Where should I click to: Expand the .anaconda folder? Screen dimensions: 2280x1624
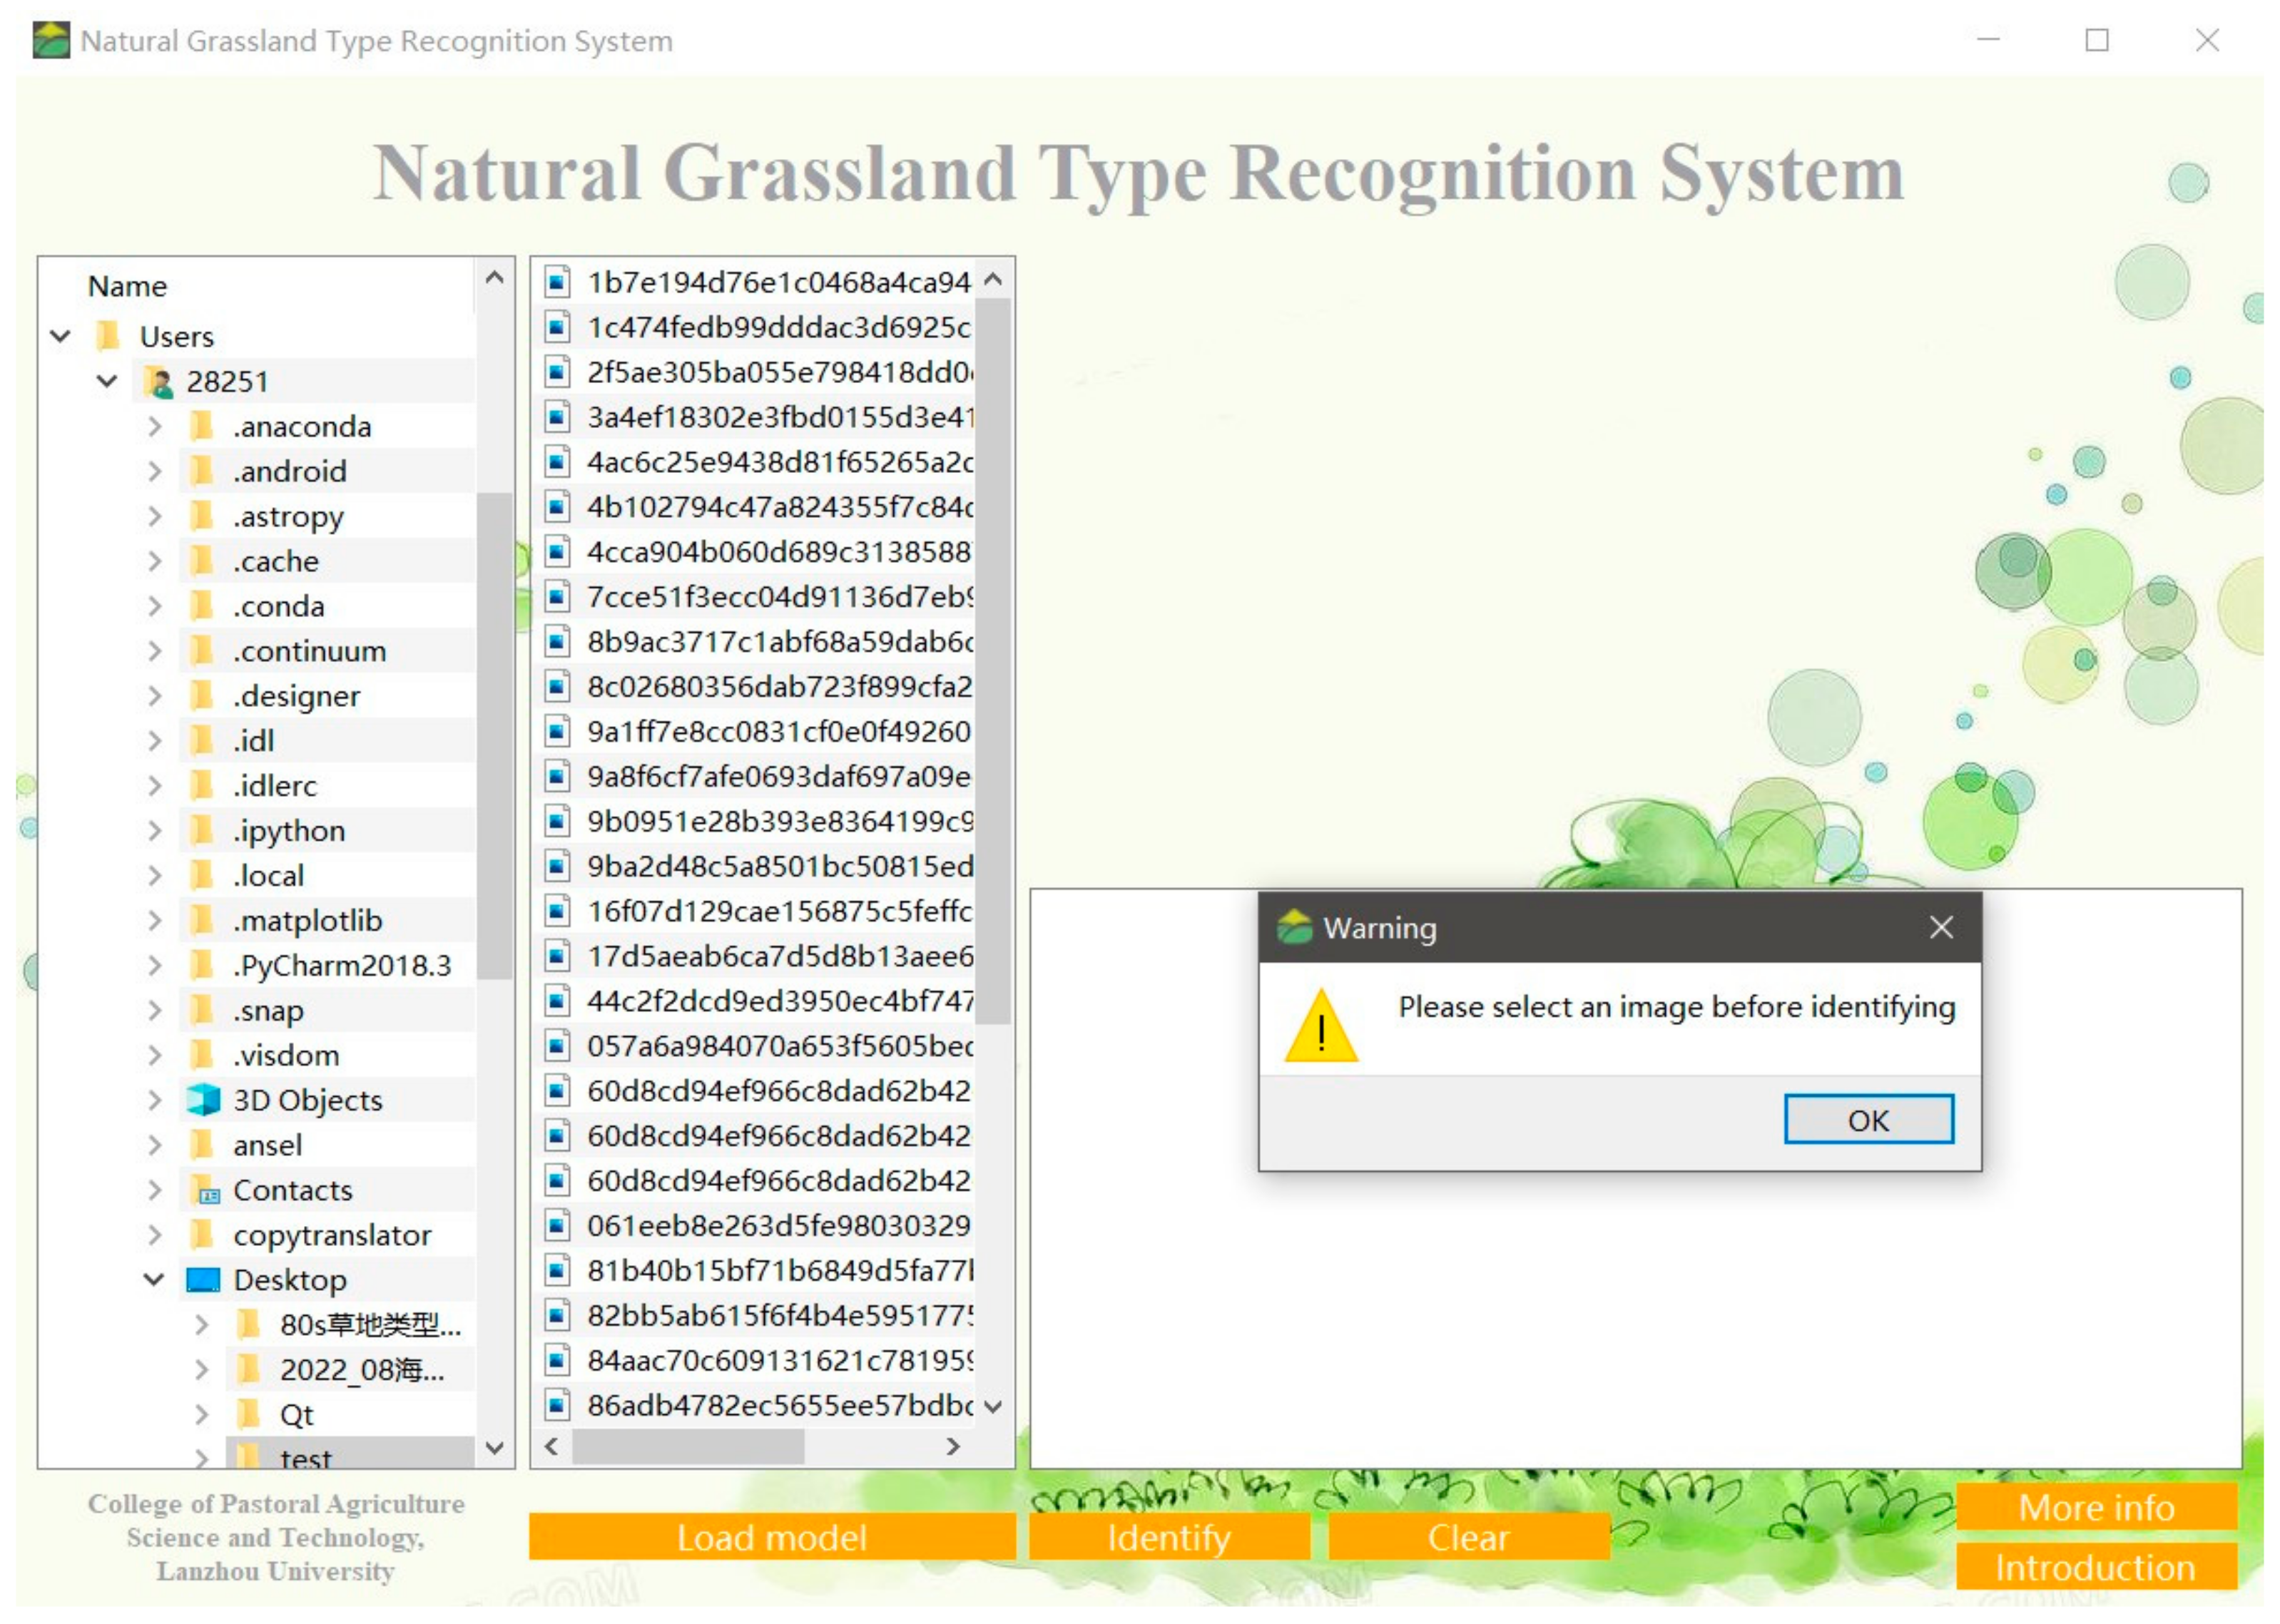point(154,426)
